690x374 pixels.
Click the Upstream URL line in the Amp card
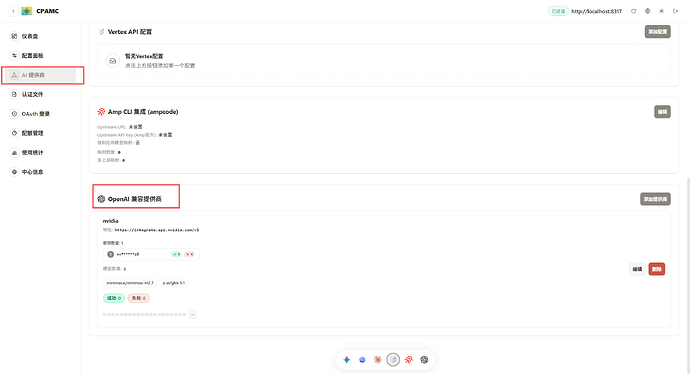pos(119,127)
